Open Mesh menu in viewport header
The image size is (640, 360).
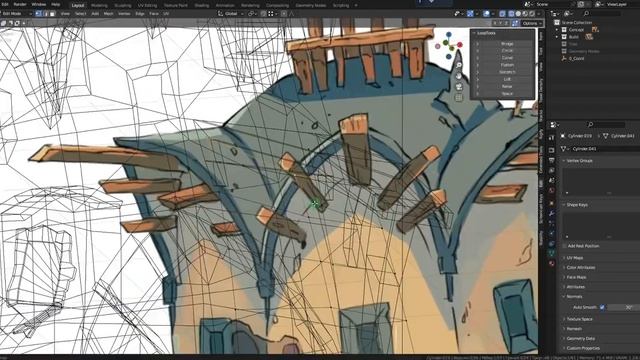[x=108, y=13]
